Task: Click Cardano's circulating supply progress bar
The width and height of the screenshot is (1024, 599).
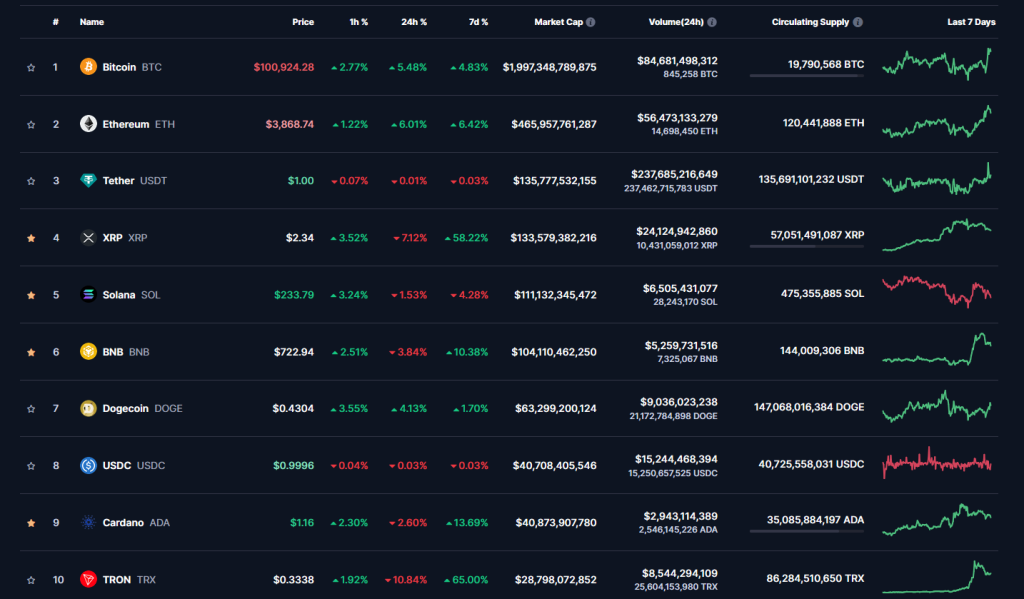Action: click(x=807, y=531)
